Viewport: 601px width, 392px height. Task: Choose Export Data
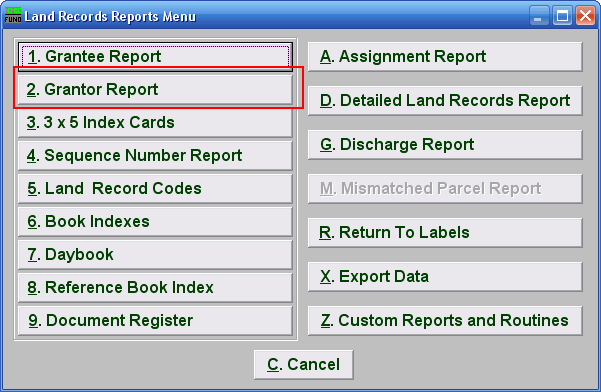445,277
